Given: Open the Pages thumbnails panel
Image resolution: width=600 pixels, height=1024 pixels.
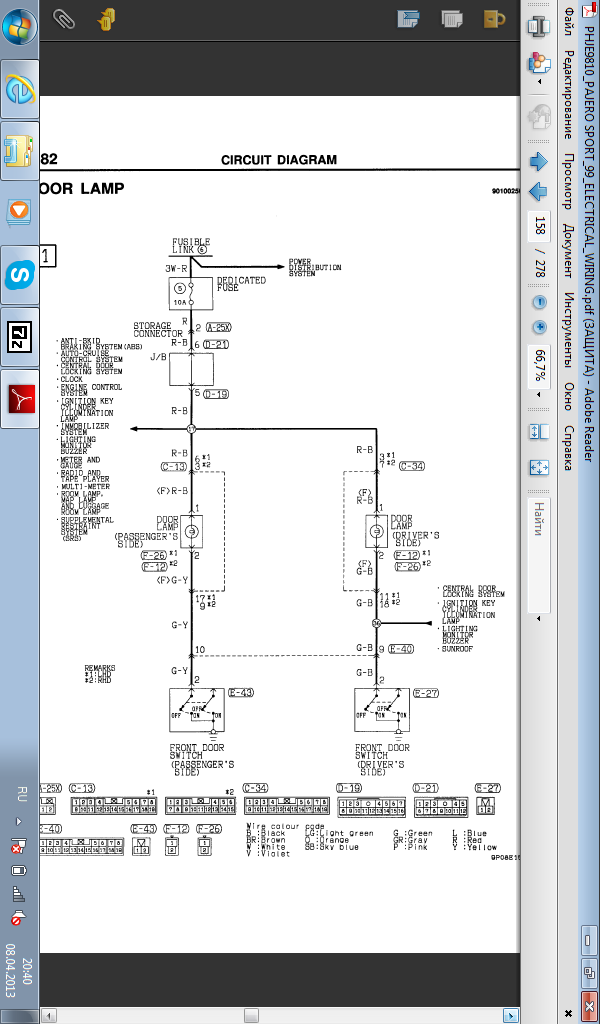Looking at the screenshot, I should pos(451,18).
